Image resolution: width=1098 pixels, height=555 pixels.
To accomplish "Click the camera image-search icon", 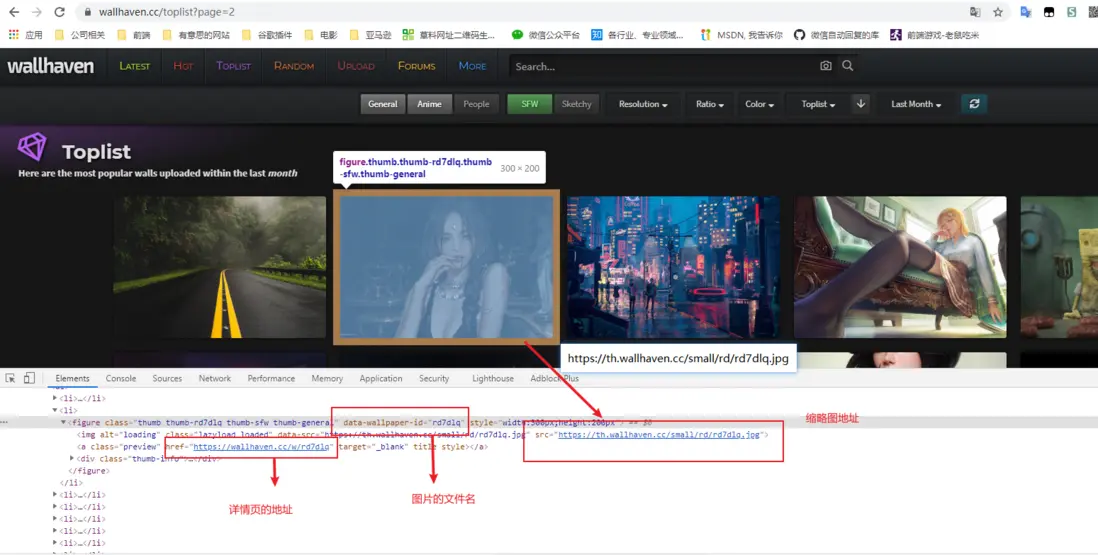I will [826, 66].
